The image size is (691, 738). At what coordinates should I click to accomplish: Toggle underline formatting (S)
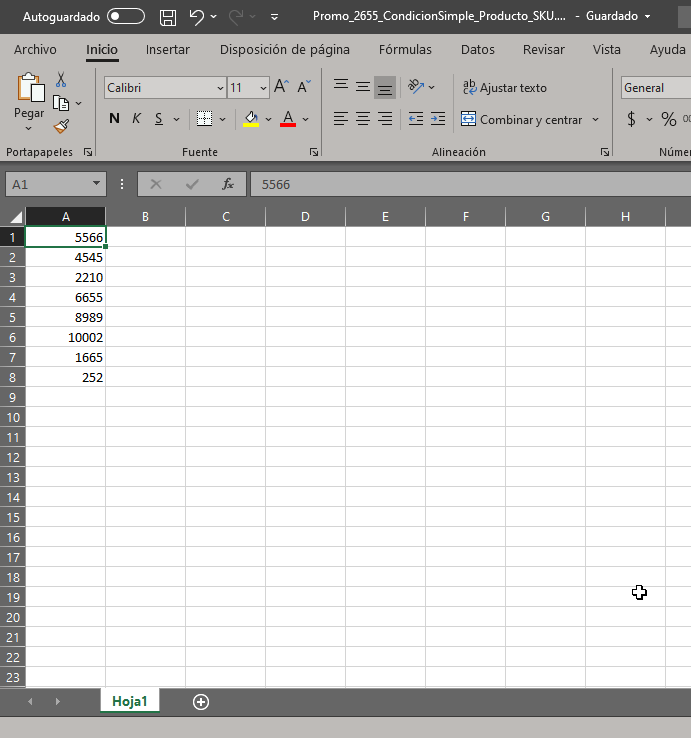(x=159, y=119)
